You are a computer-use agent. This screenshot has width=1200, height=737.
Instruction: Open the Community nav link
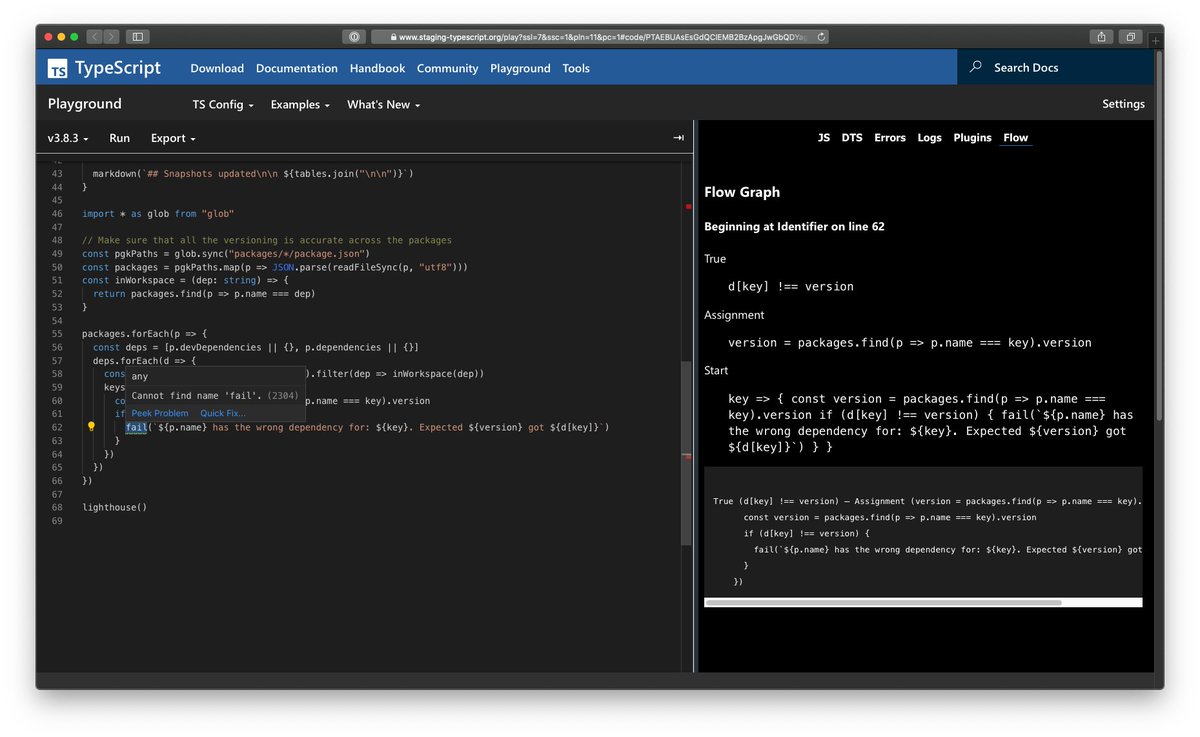[447, 68]
